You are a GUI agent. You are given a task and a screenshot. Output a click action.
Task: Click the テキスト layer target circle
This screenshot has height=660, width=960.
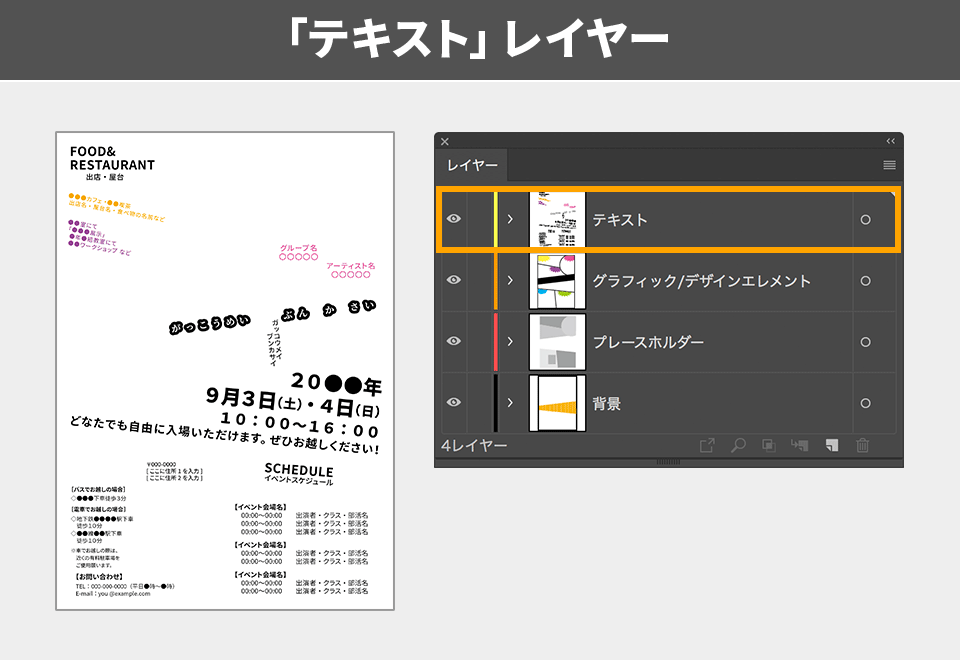pyautogui.click(x=865, y=219)
